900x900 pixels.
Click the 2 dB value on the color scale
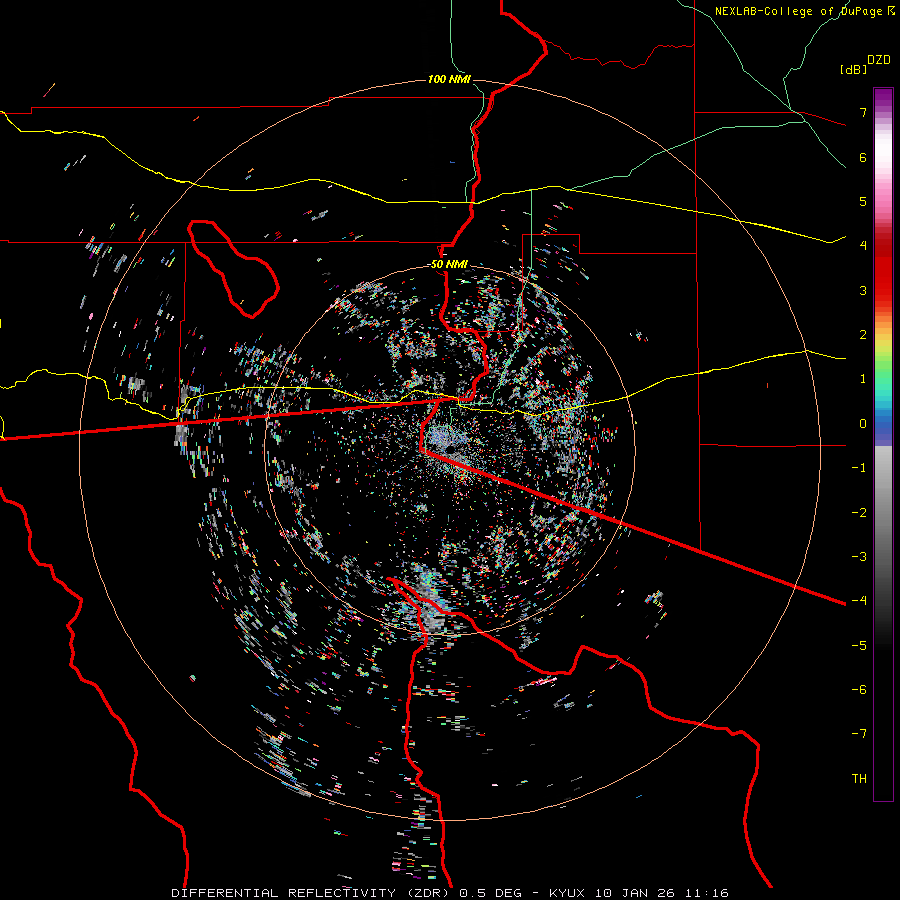[863, 335]
